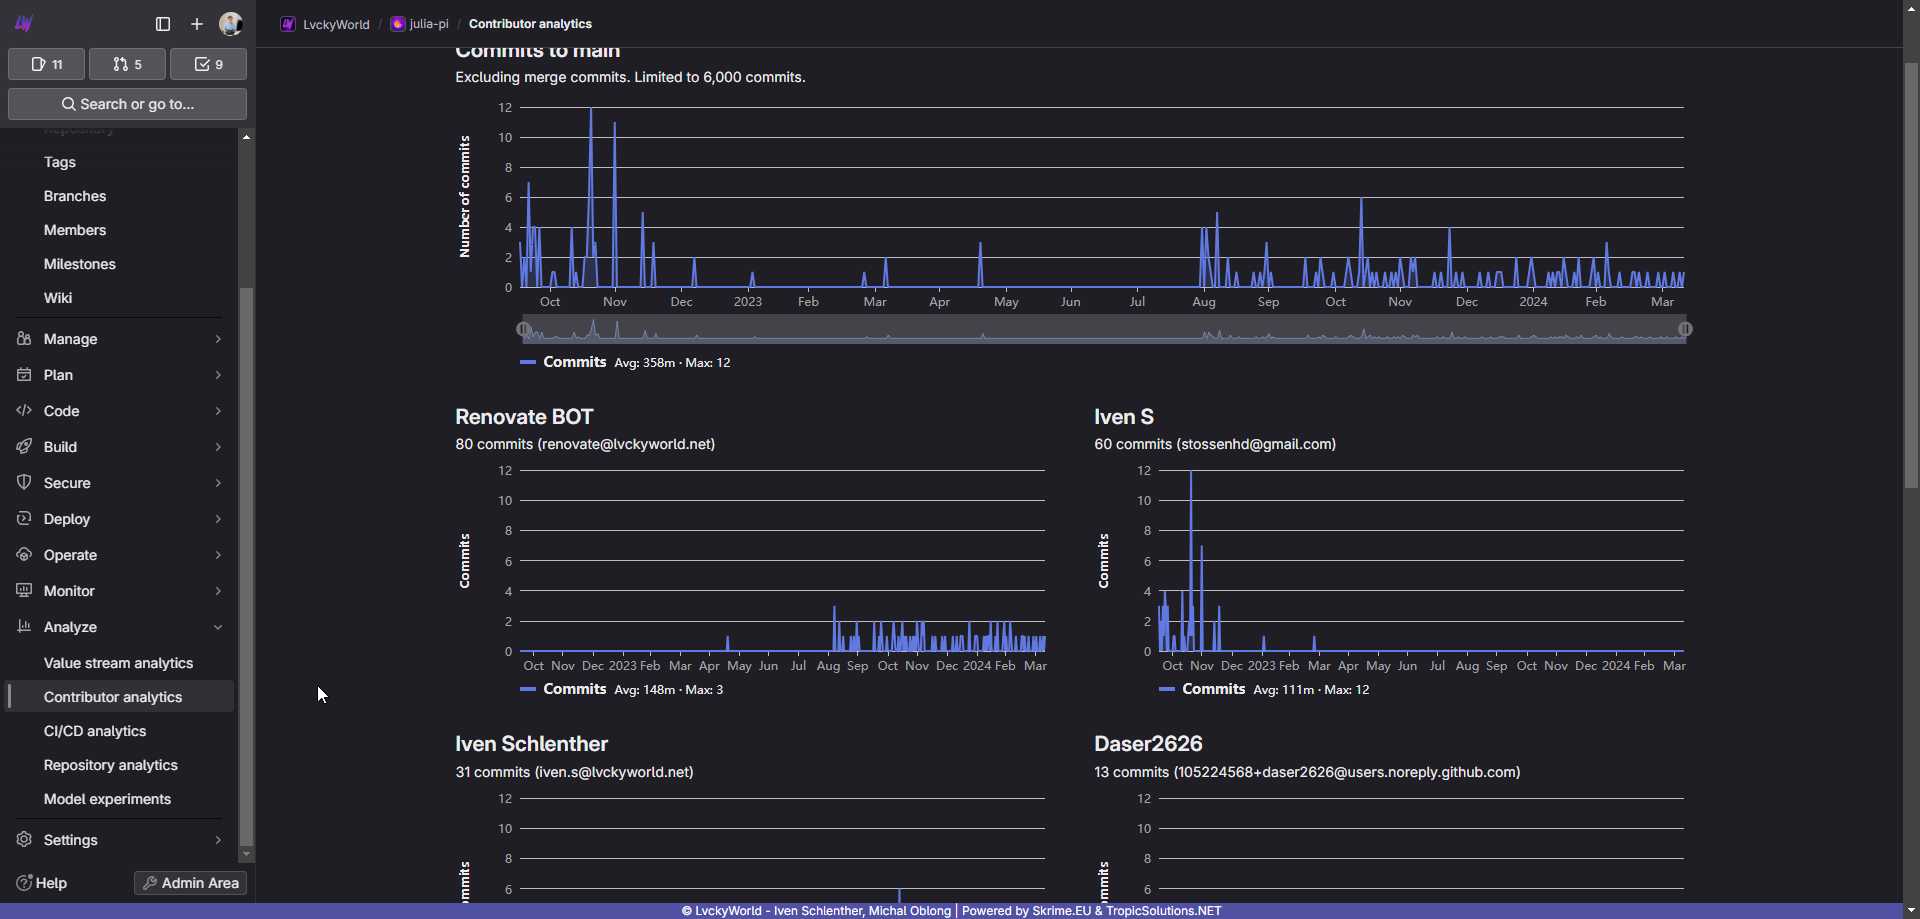Select Repository analytics in sidebar
Screen dimensions: 1920x919
click(x=111, y=765)
